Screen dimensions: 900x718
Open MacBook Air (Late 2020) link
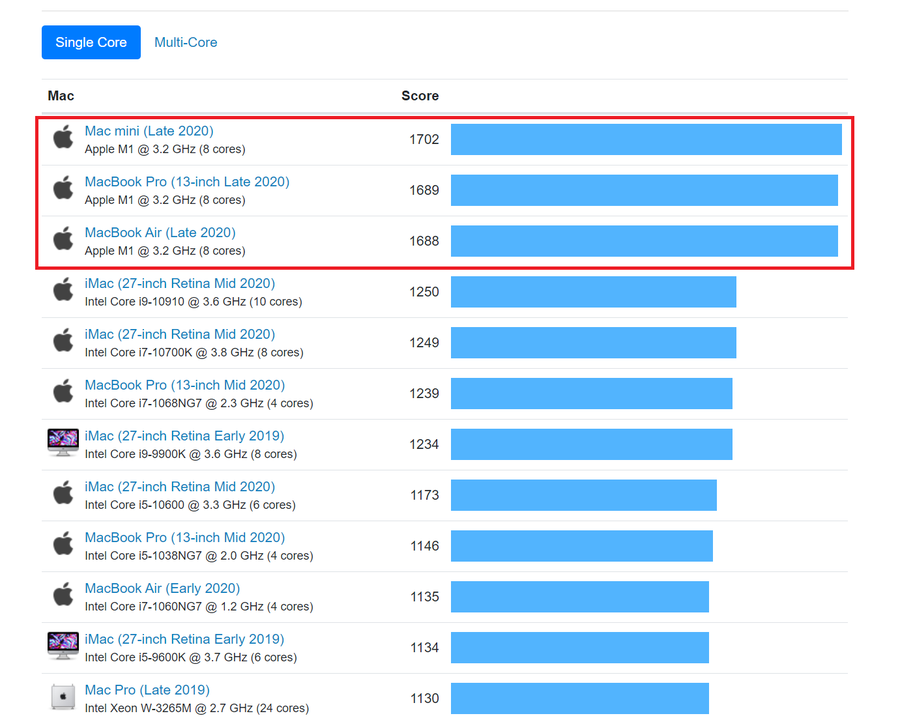(x=160, y=232)
